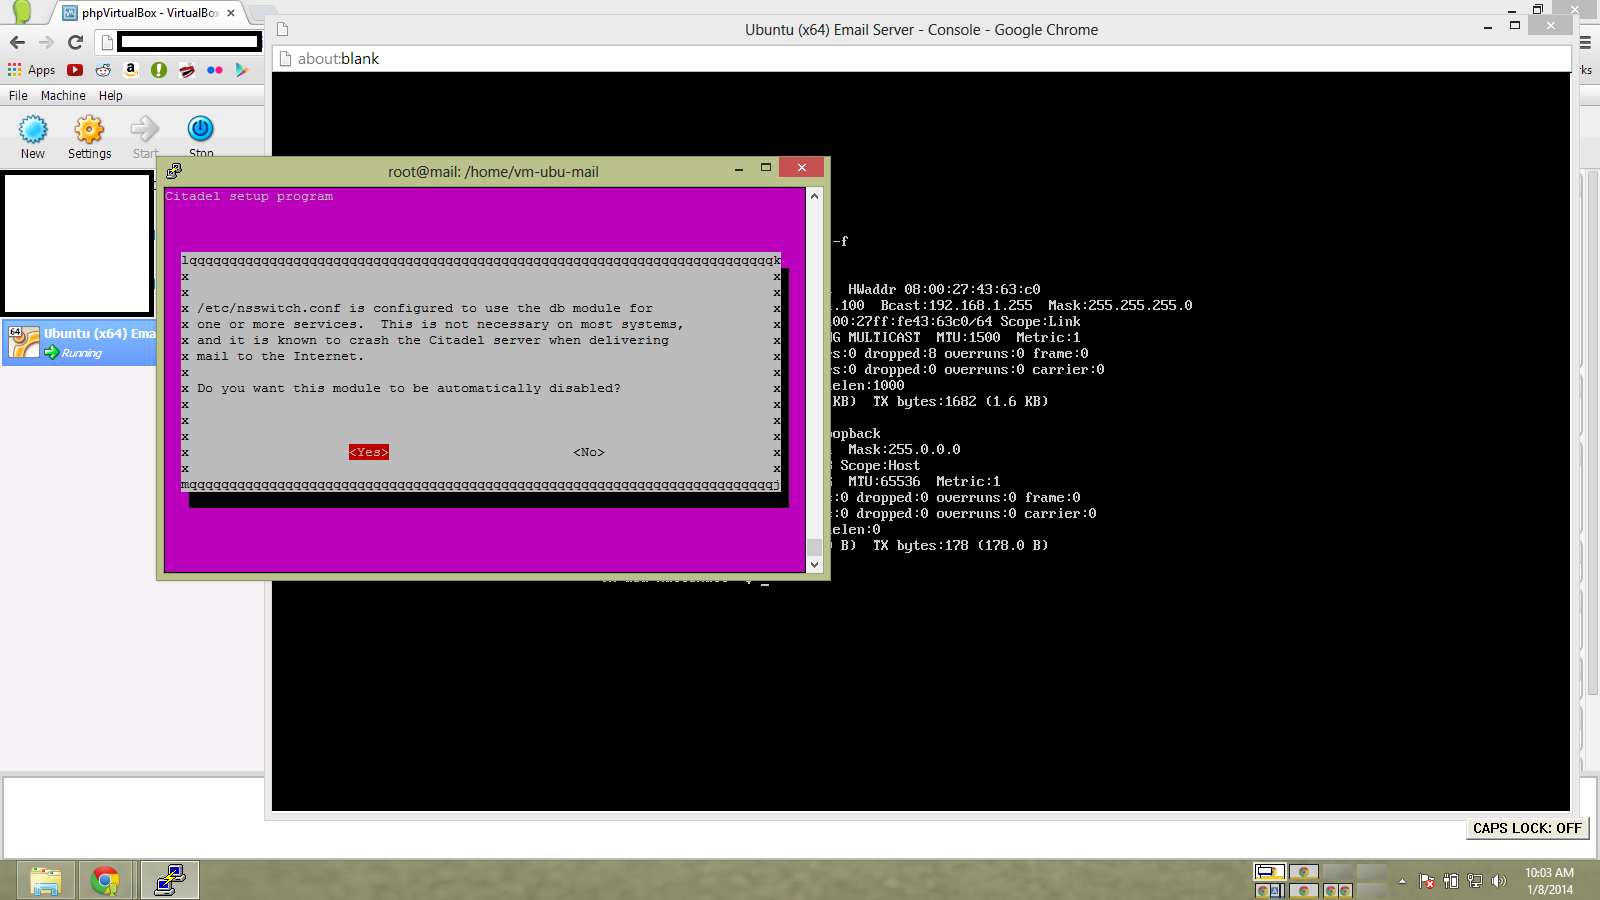Viewport: 1600px width, 900px height.
Task: Open the Chrome menu hamburger icon
Action: [x=1585, y=42]
